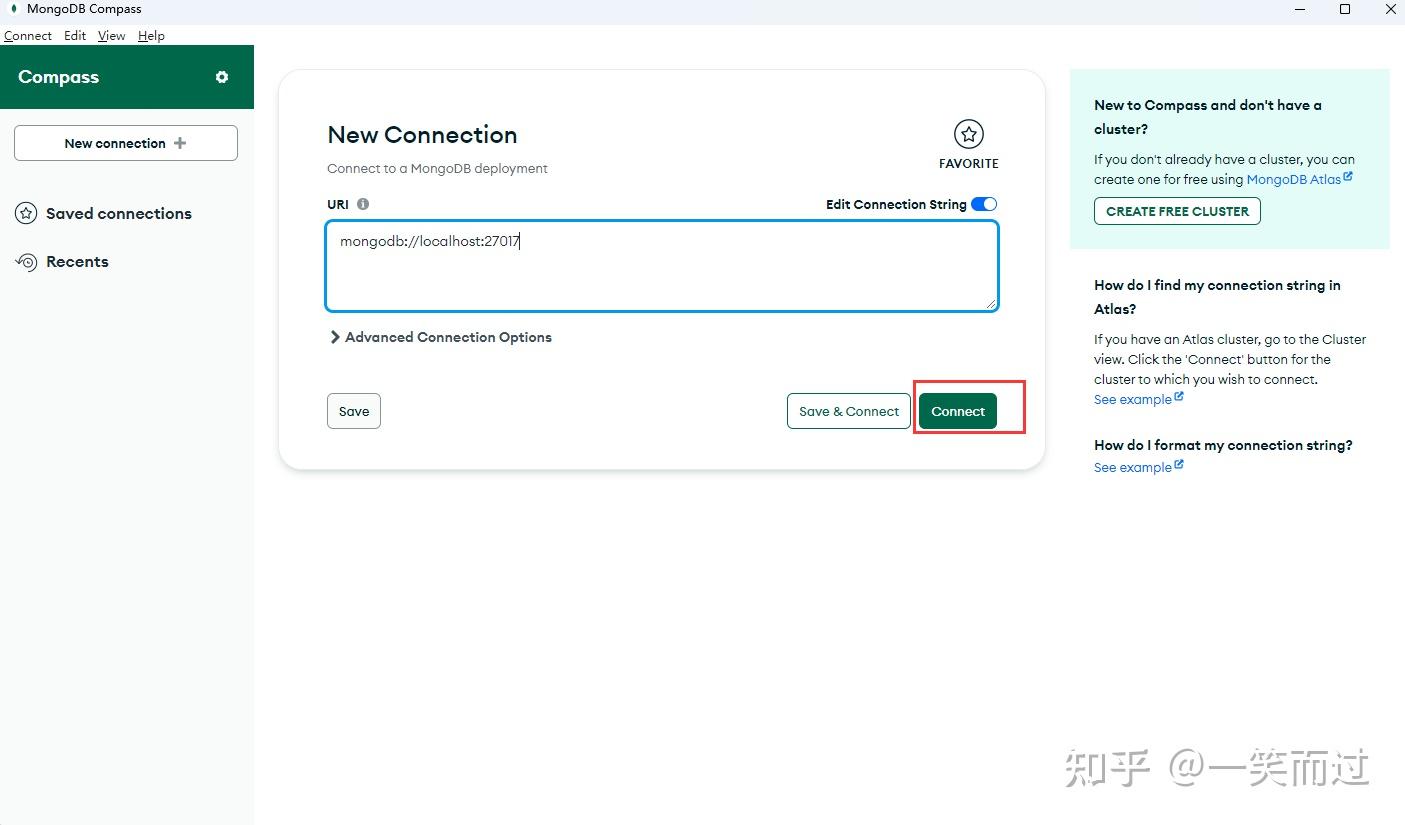Click Create Free Cluster button
1405x825 pixels.
[x=1177, y=211]
